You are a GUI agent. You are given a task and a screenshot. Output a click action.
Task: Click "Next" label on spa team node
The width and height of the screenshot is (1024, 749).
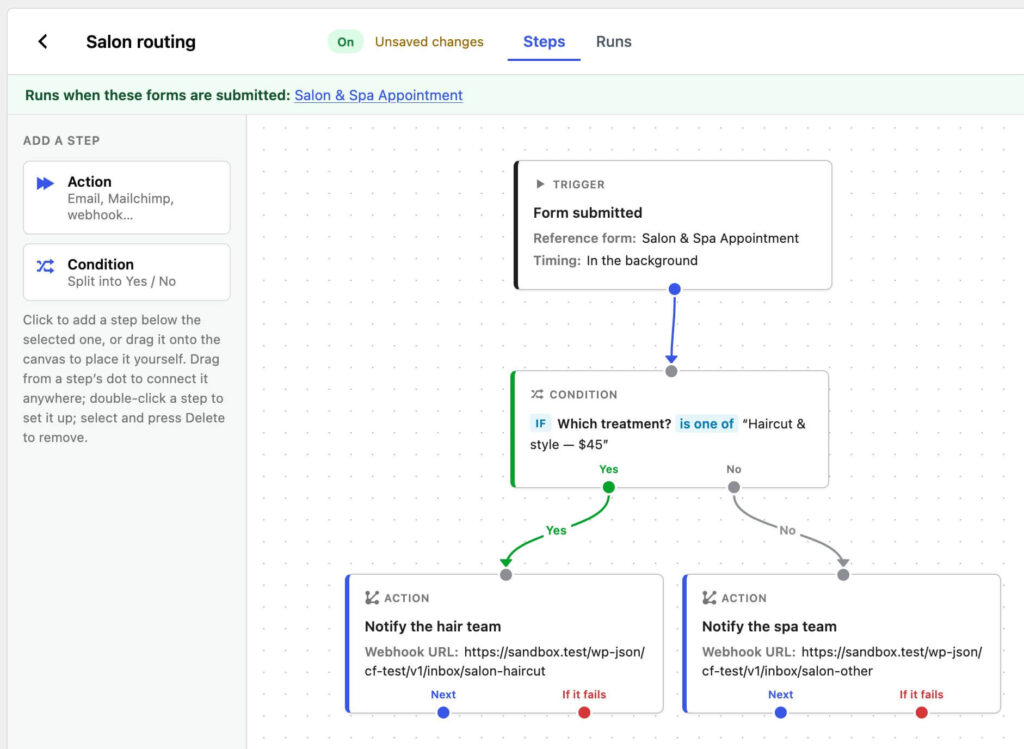[x=780, y=694]
